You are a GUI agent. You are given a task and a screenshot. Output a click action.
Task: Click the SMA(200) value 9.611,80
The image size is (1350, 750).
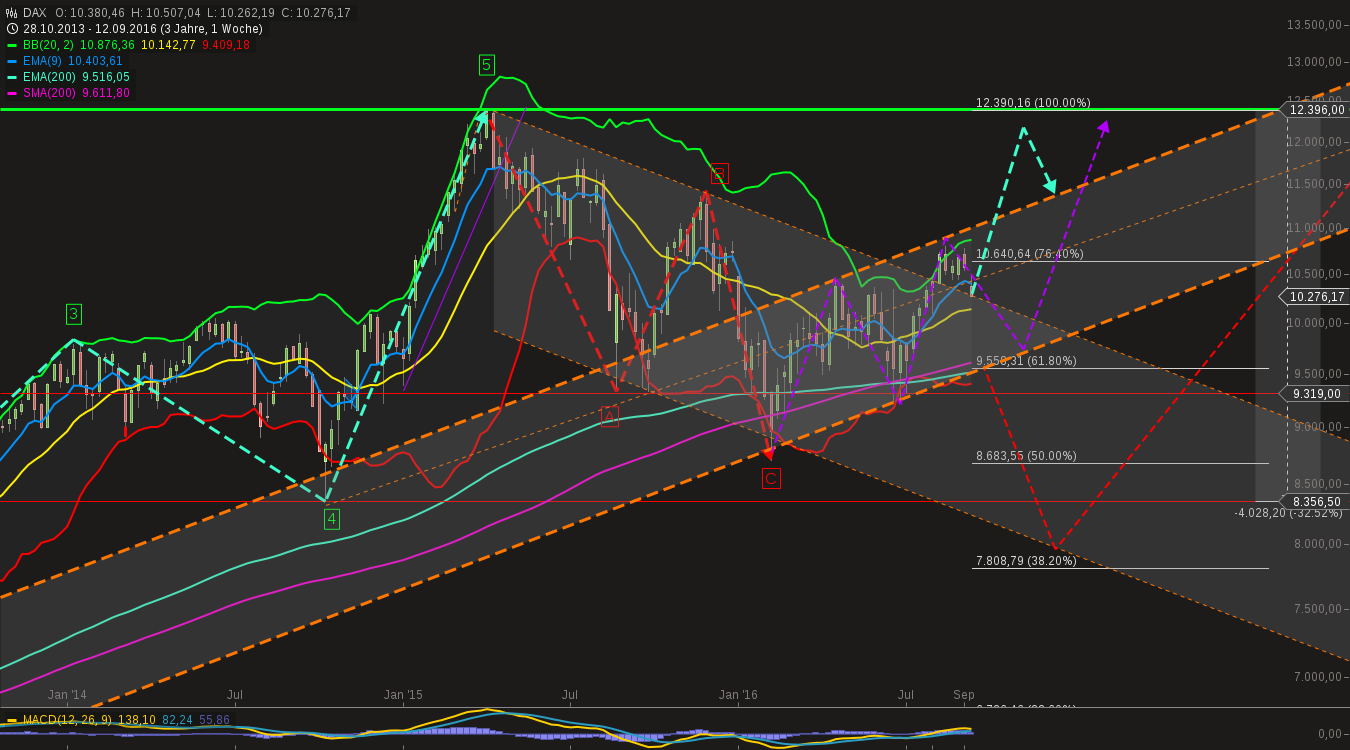pyautogui.click(x=106, y=93)
